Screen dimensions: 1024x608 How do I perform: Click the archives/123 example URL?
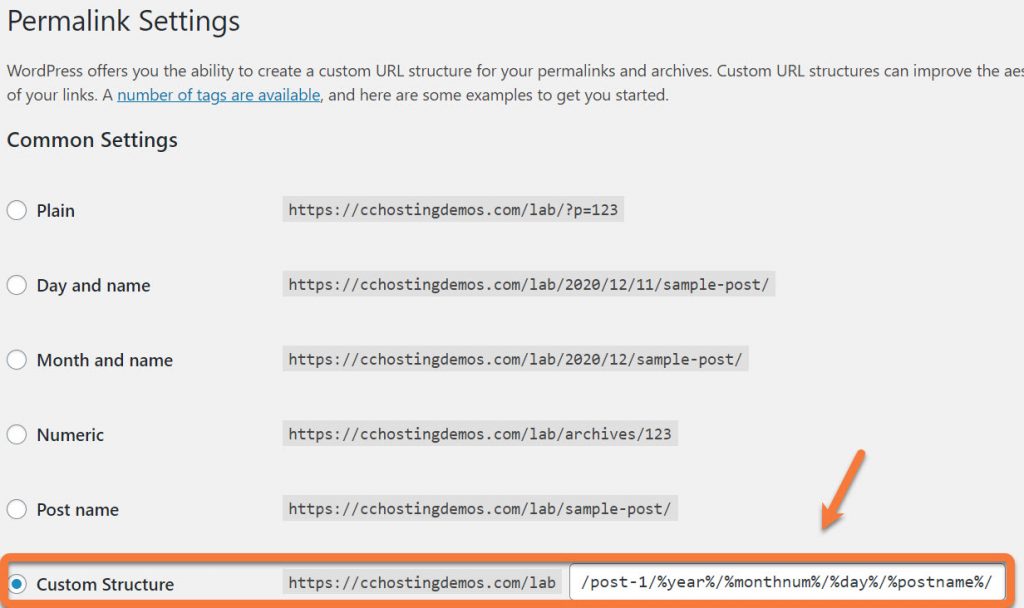480,435
